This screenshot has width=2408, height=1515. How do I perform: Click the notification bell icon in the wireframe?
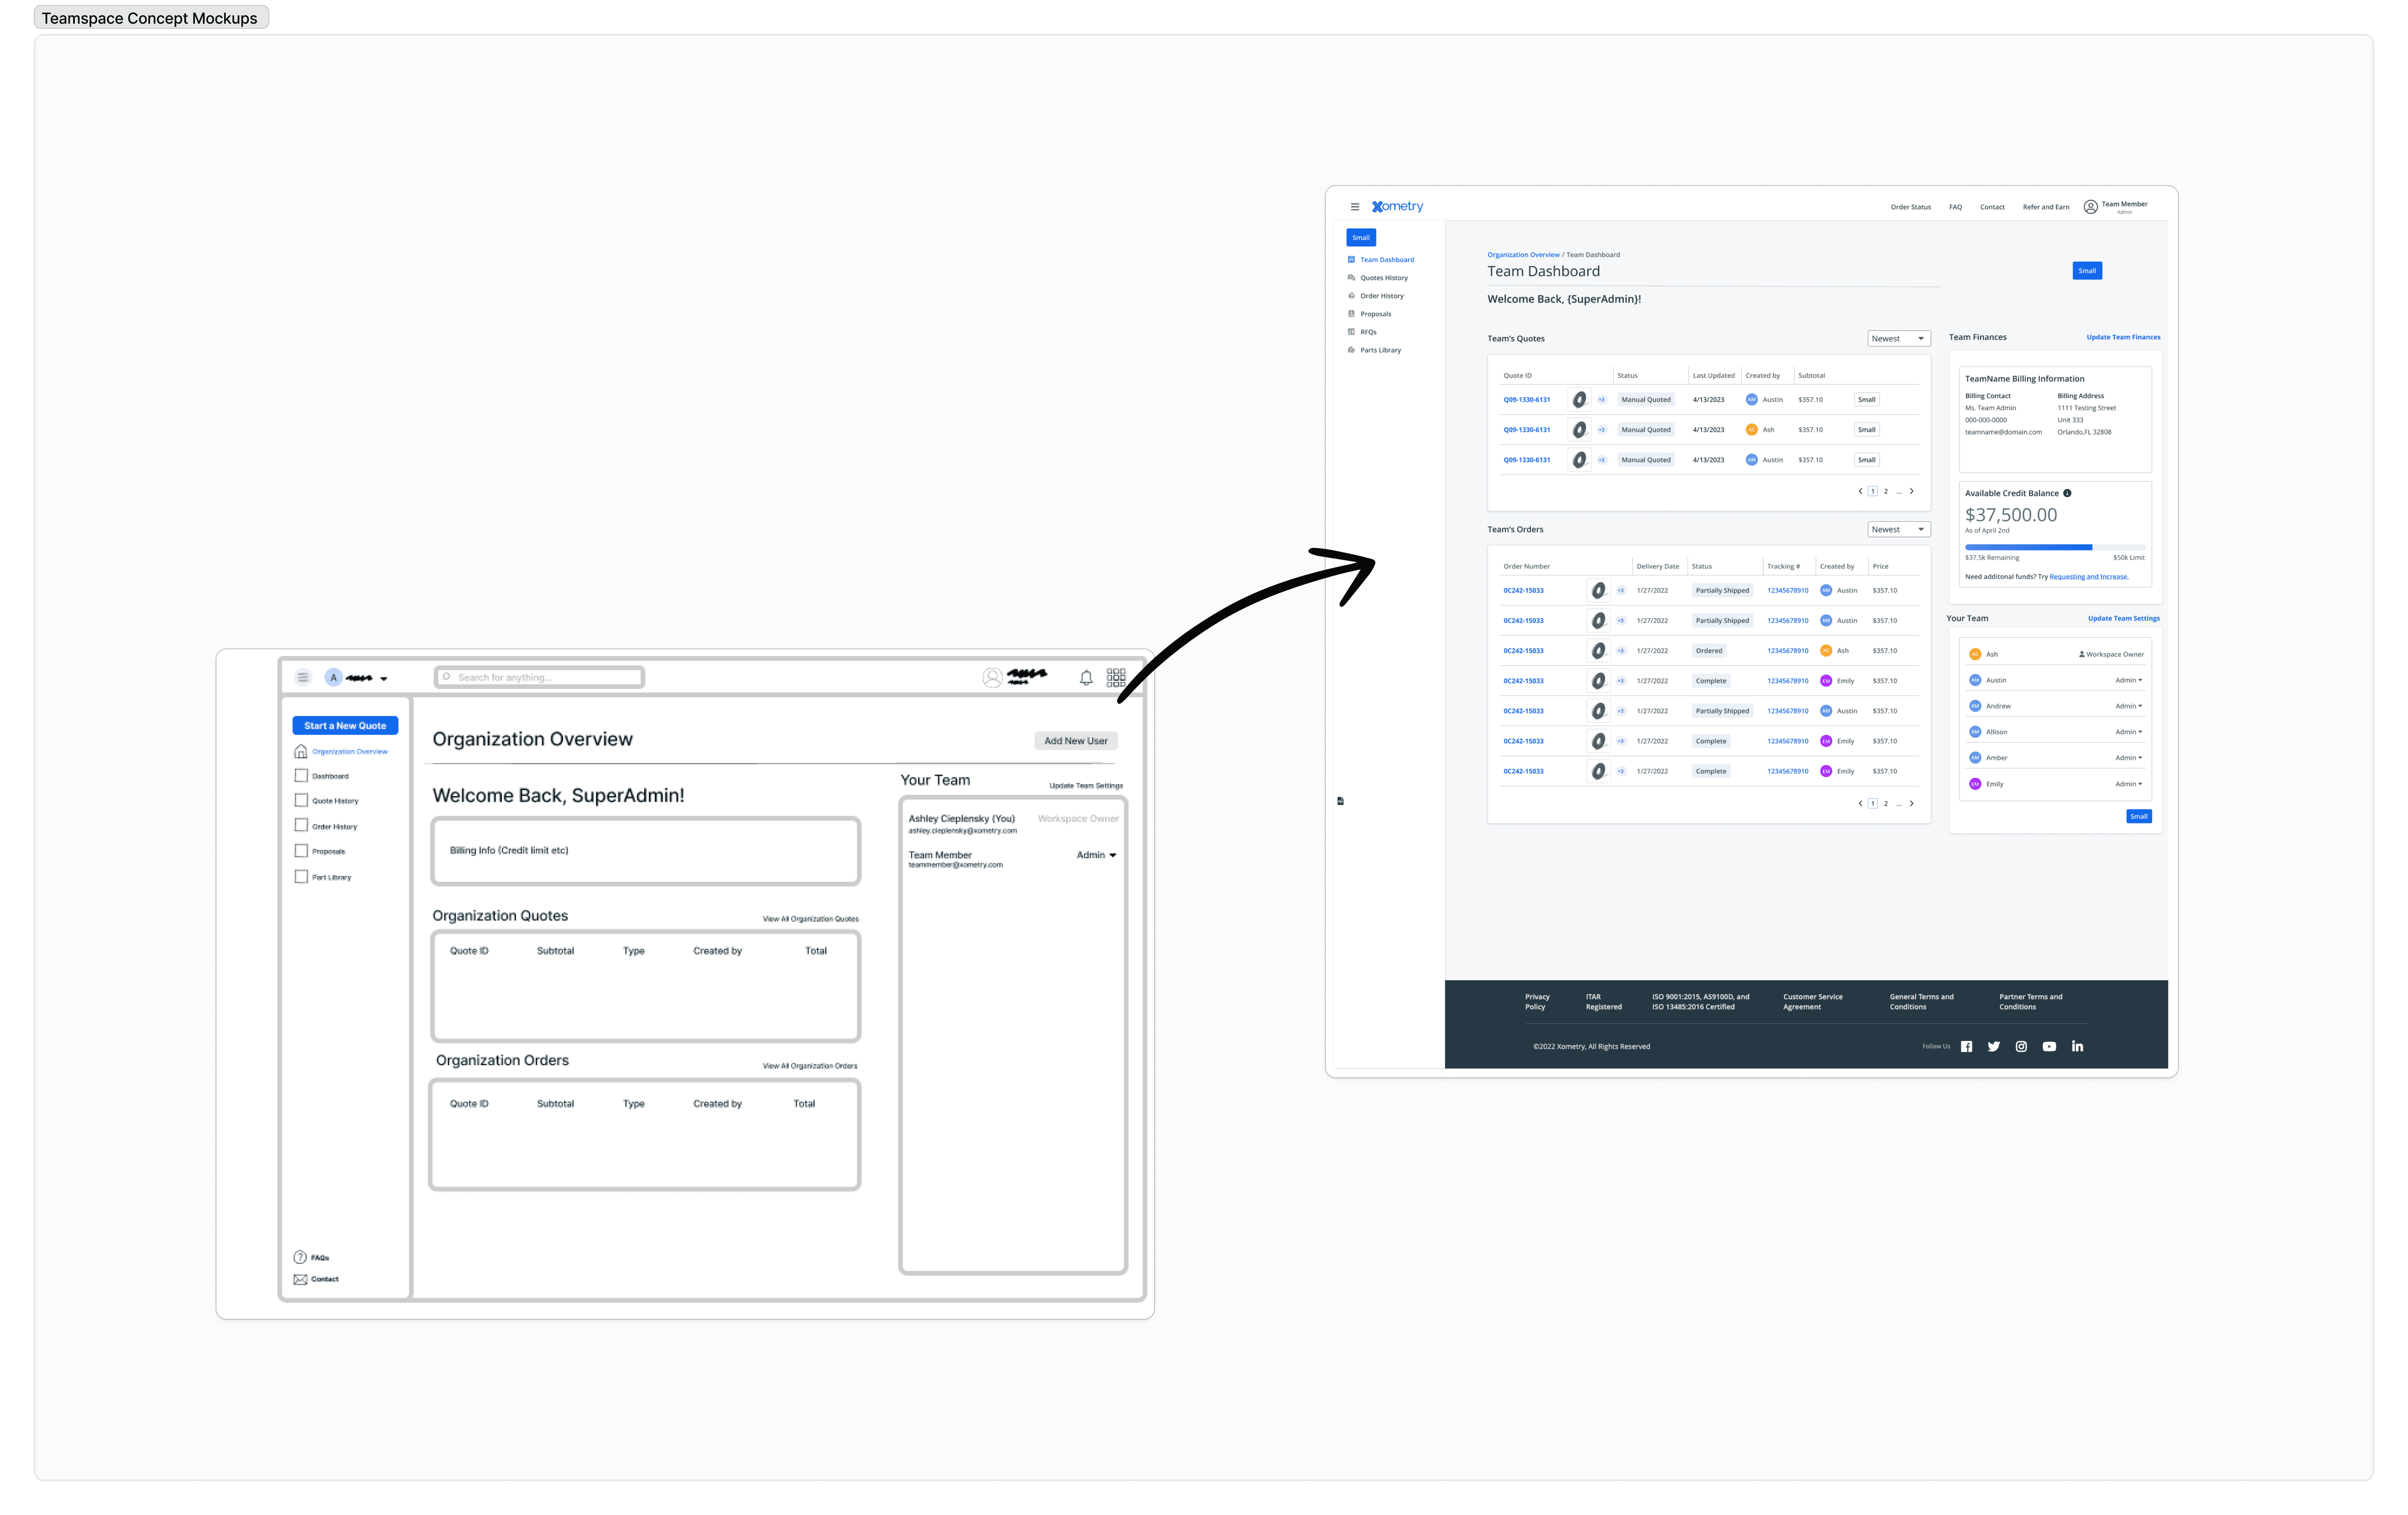(x=1086, y=678)
